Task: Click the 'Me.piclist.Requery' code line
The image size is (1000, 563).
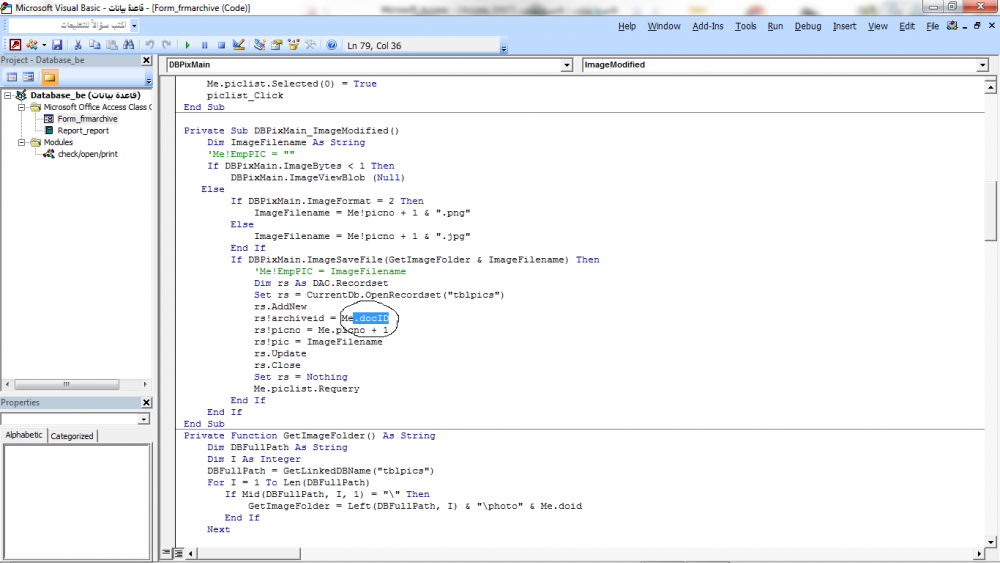Action: point(307,389)
